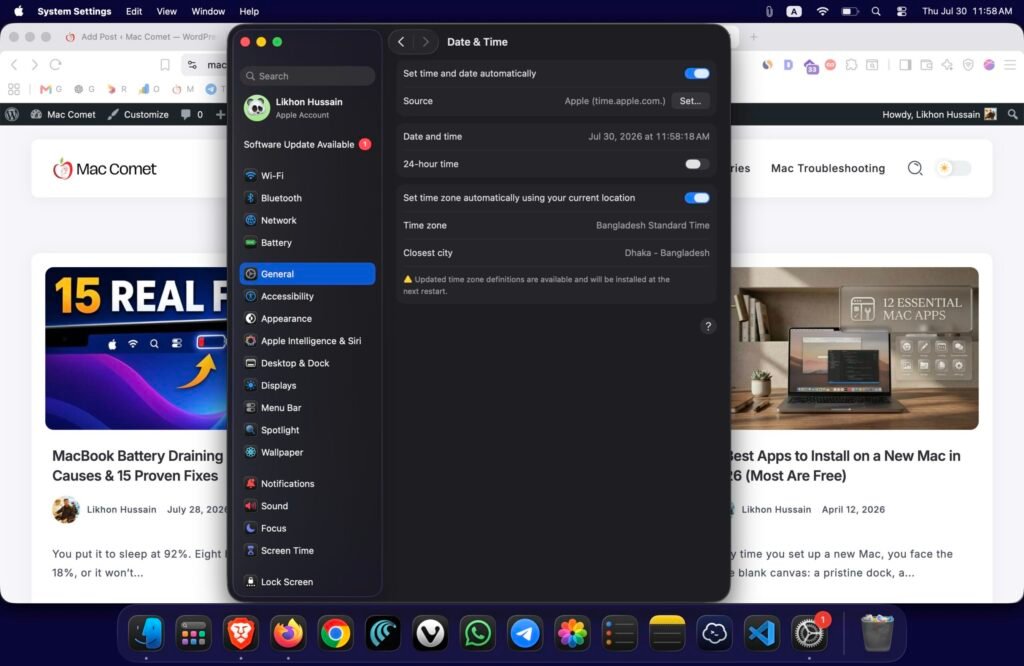This screenshot has height=666, width=1024.
Task: Click 'Bangladesh Standard Time' value
Action: click(652, 225)
